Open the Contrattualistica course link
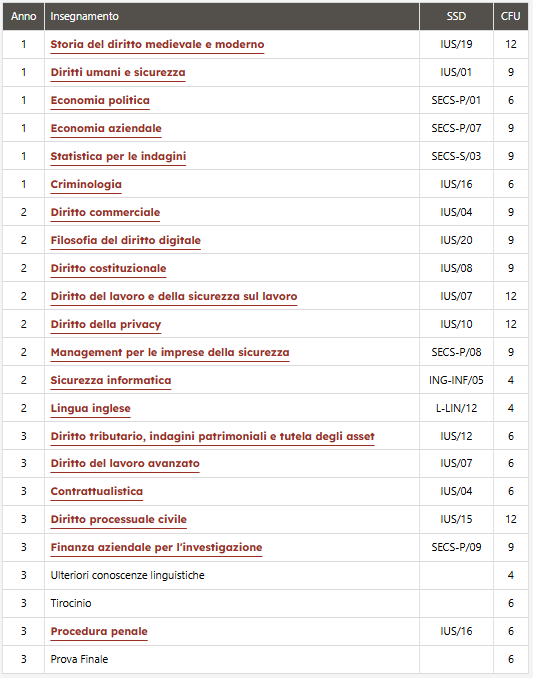 click(x=97, y=492)
